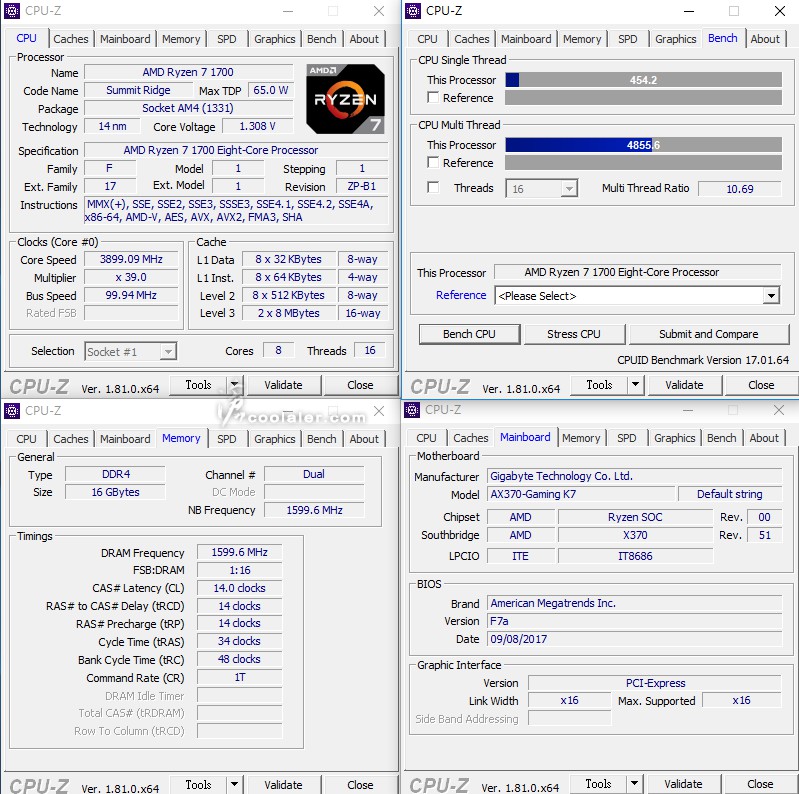
Task: Click Validate in the CPU window
Action: [x=283, y=385]
